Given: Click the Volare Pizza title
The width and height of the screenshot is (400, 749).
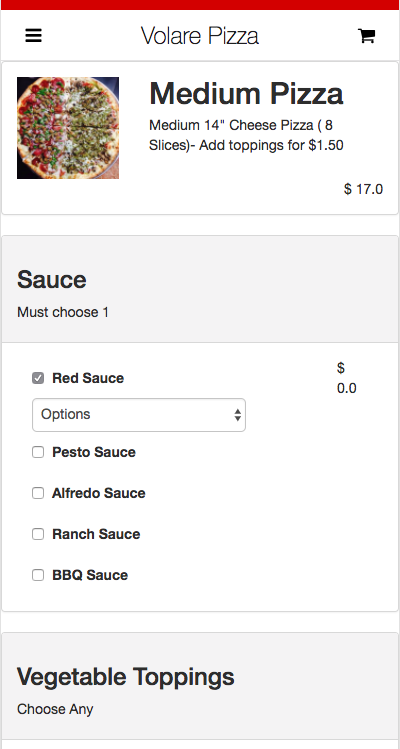Looking at the screenshot, I should 200,36.
